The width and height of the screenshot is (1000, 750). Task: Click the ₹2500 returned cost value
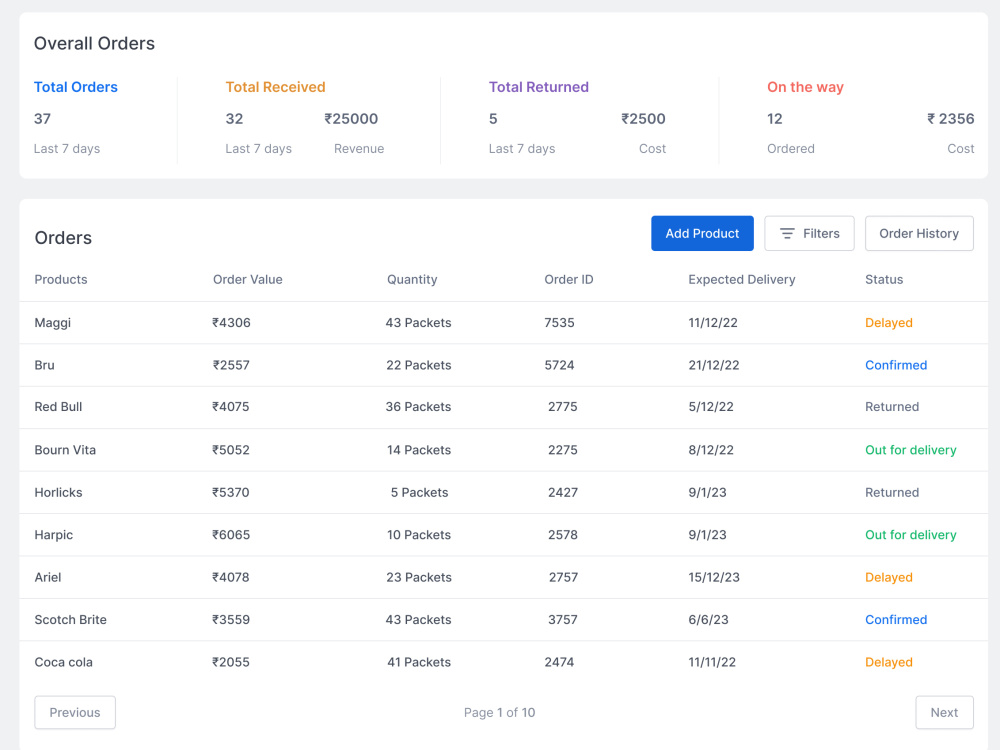643,119
